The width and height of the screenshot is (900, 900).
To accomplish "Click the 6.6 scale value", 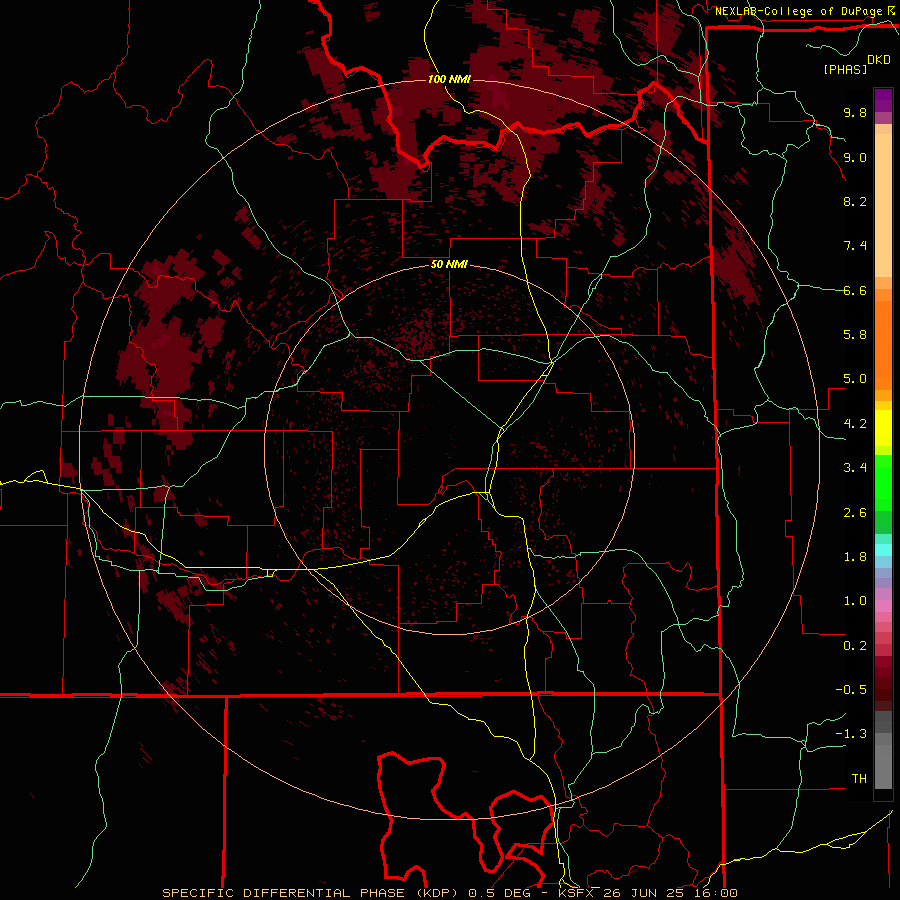I will point(855,290).
